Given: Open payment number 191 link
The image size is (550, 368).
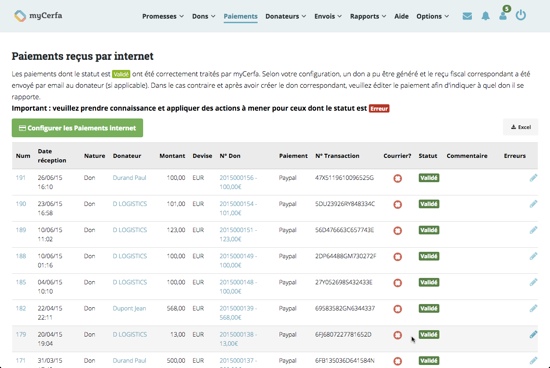Looking at the screenshot, I should tap(21, 178).
